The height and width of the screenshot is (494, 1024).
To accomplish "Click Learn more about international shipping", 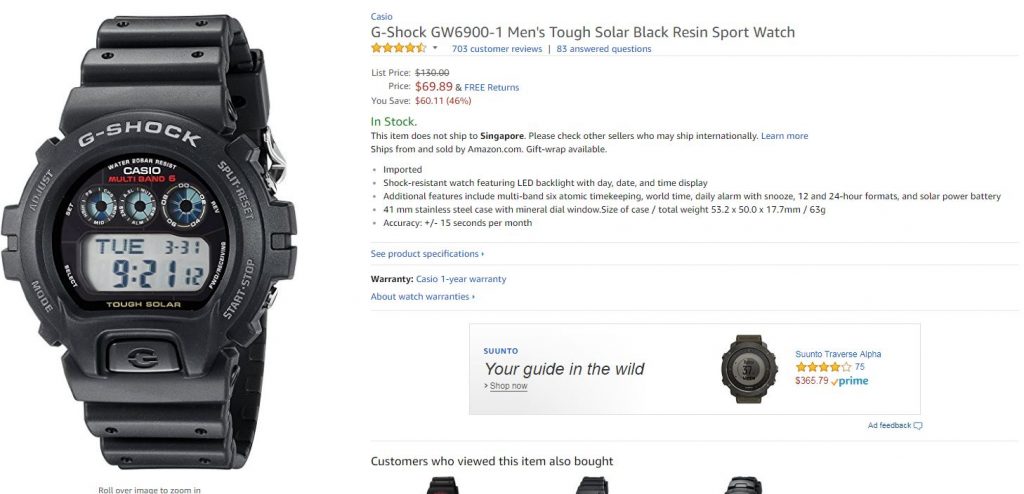I will pyautogui.click(x=785, y=136).
